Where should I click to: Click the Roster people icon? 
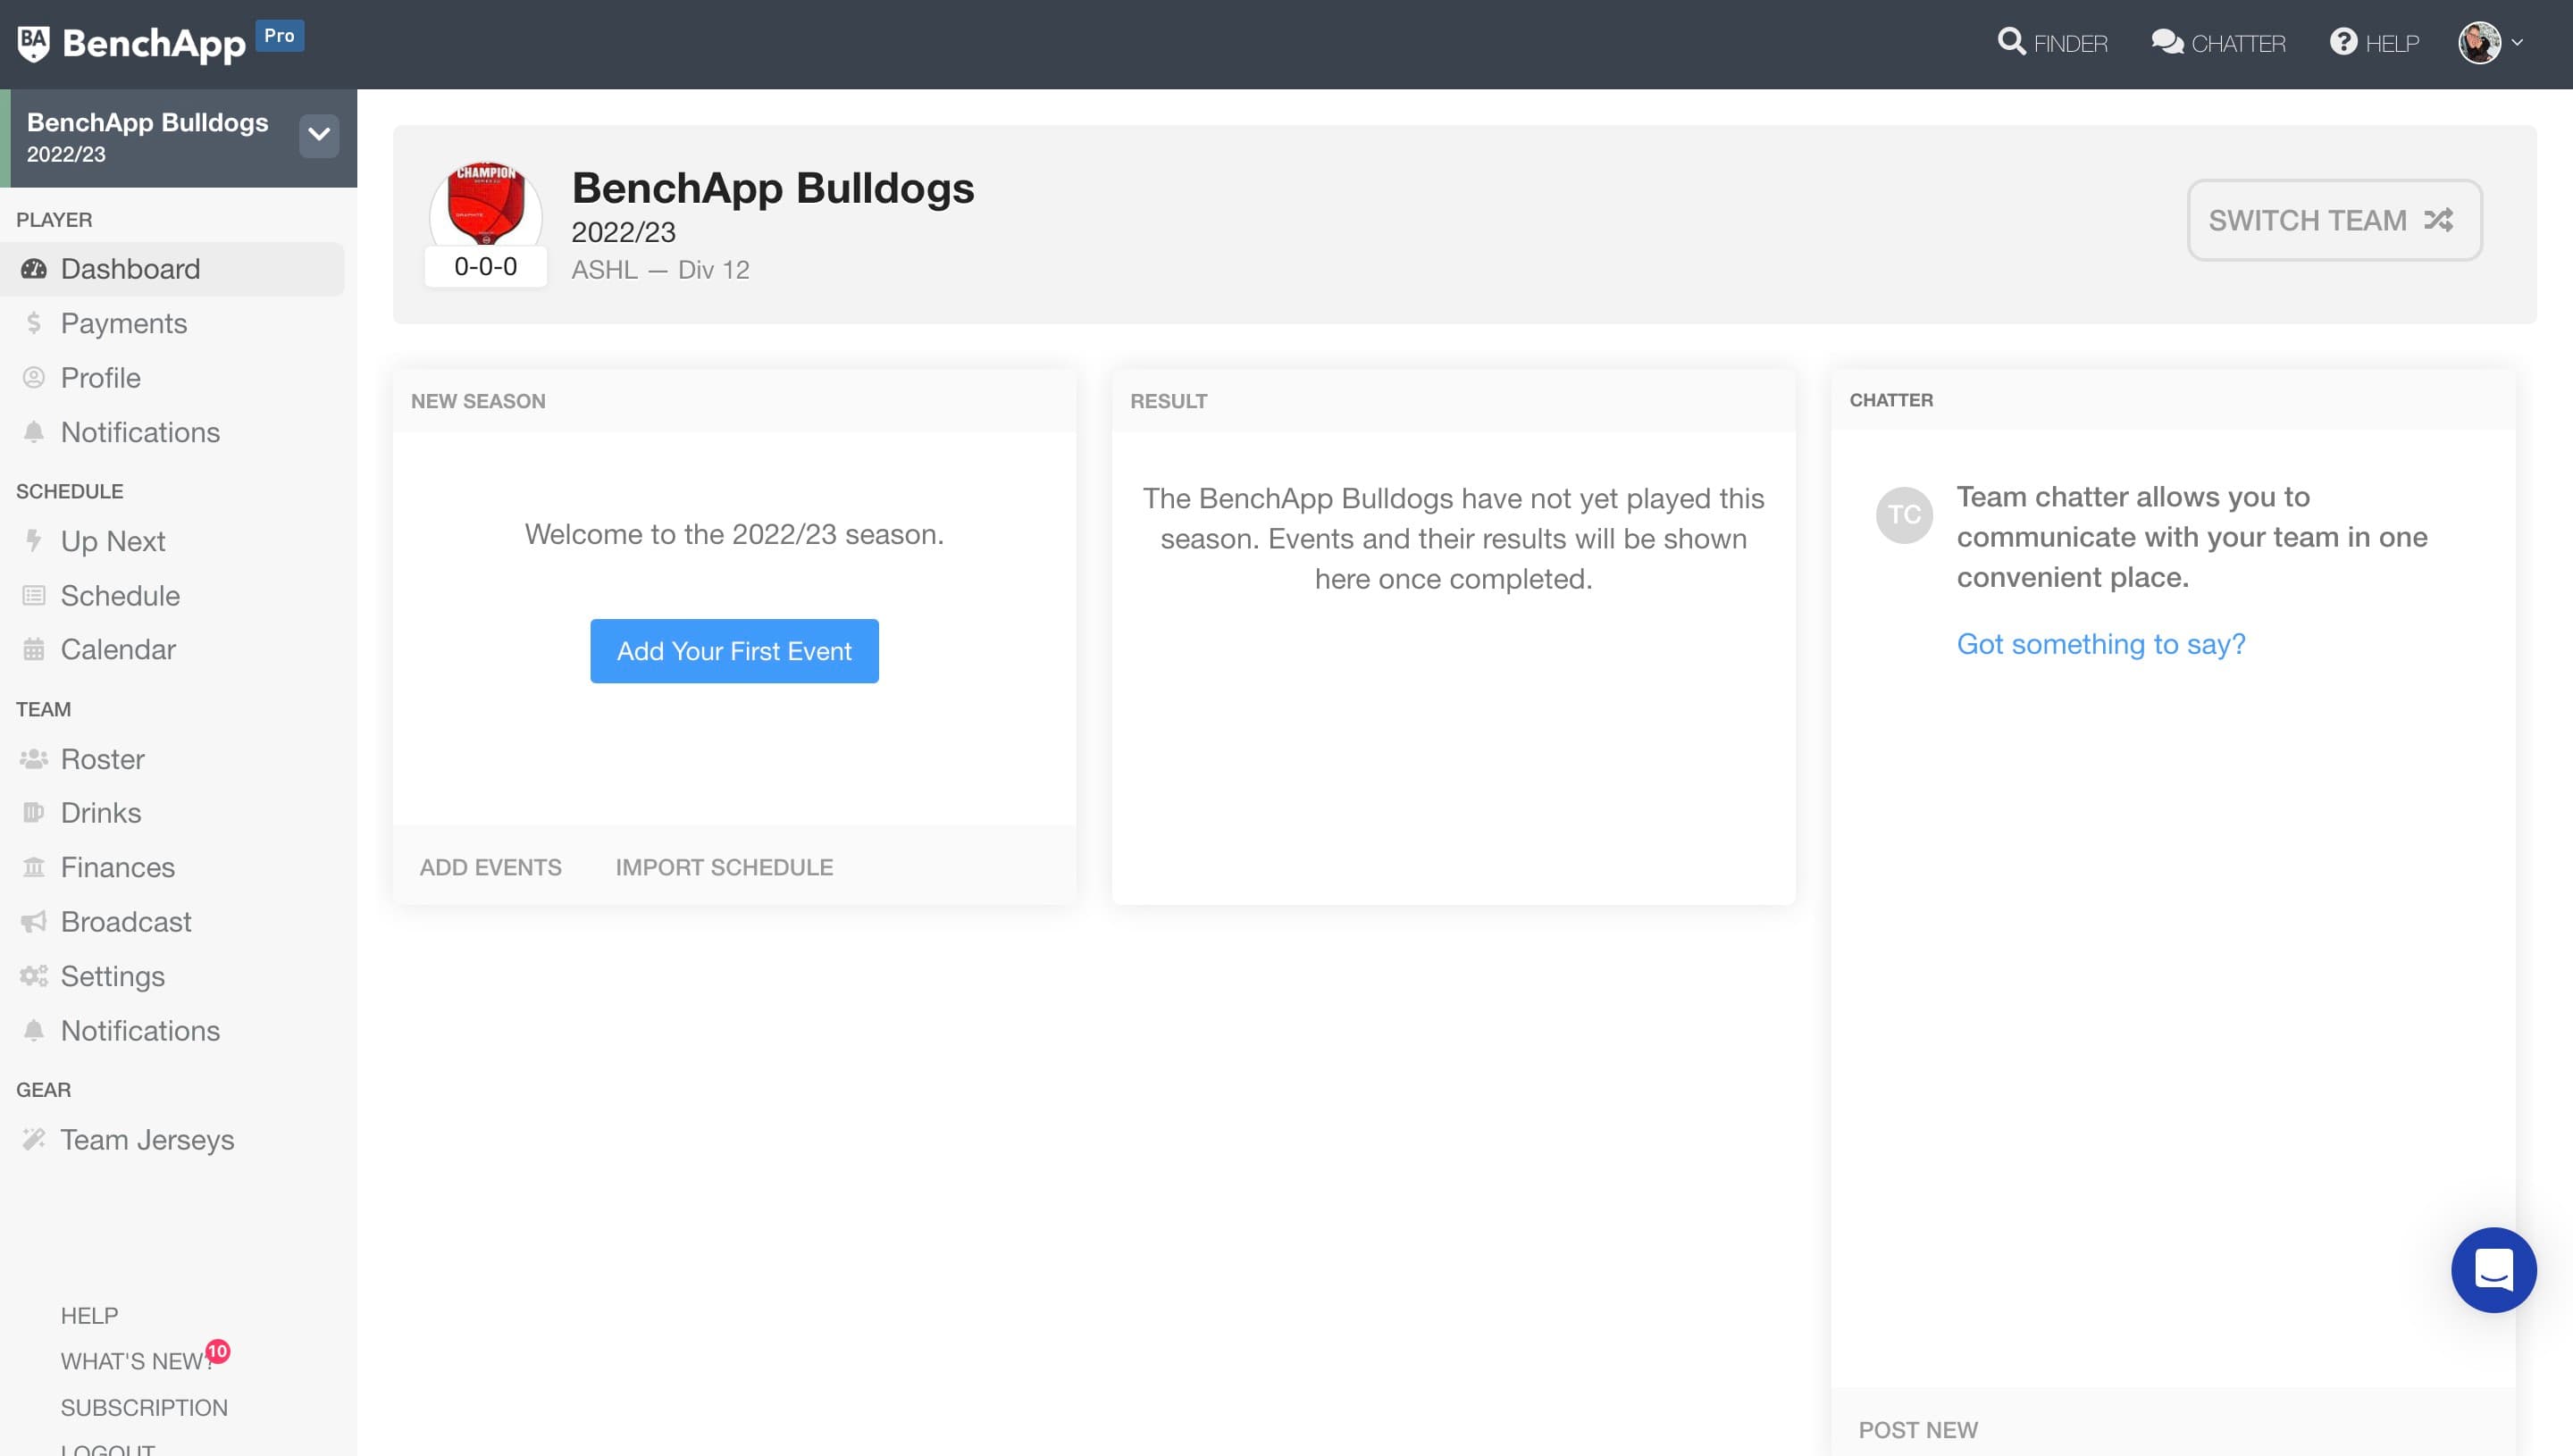pyautogui.click(x=34, y=759)
